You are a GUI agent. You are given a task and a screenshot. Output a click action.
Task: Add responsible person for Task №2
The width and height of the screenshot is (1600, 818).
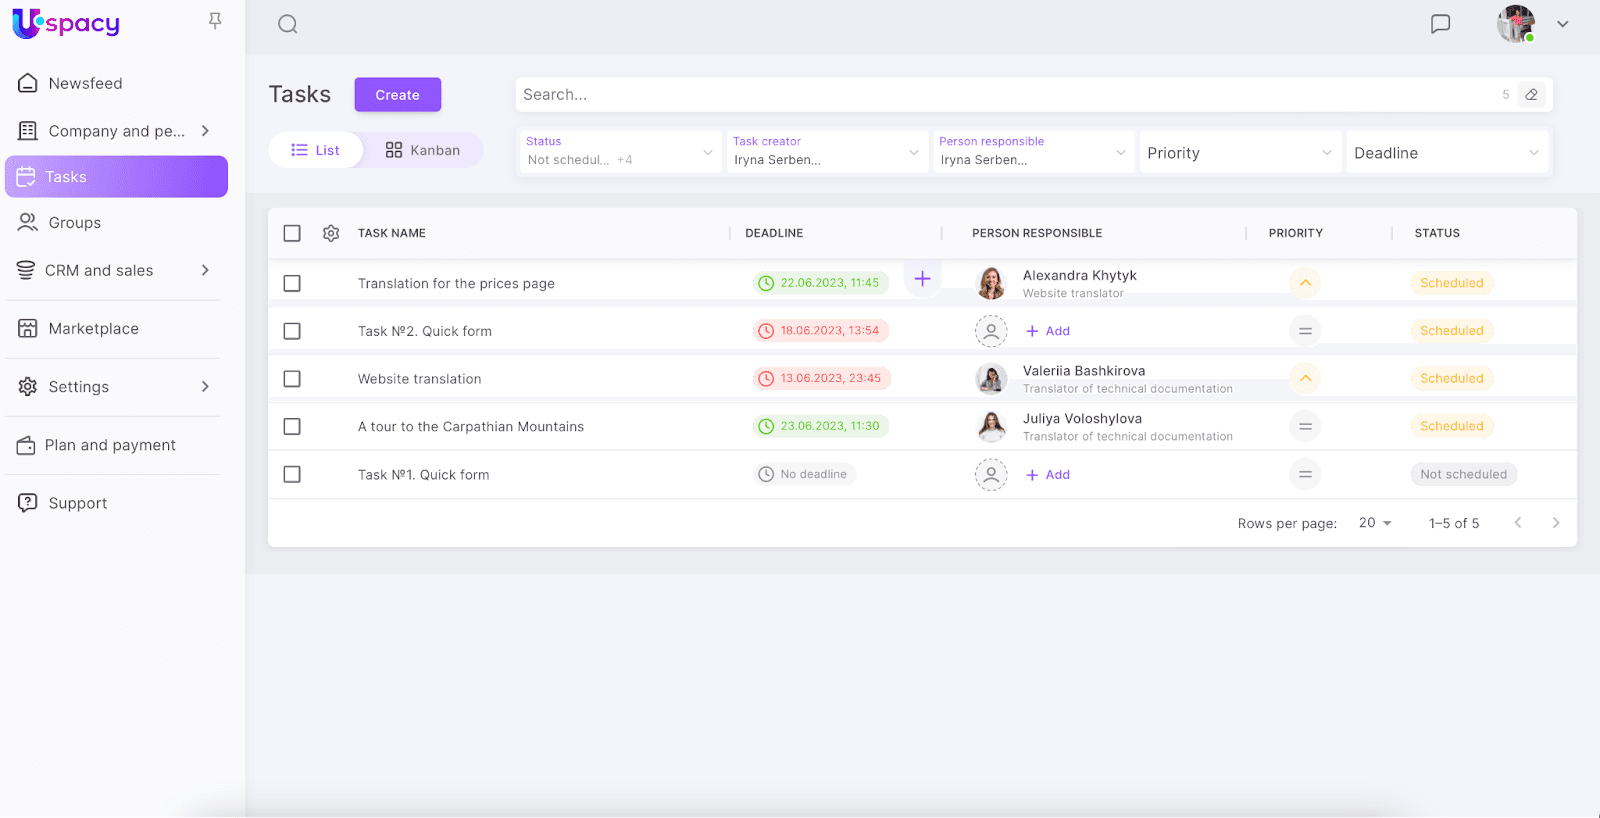click(1048, 331)
